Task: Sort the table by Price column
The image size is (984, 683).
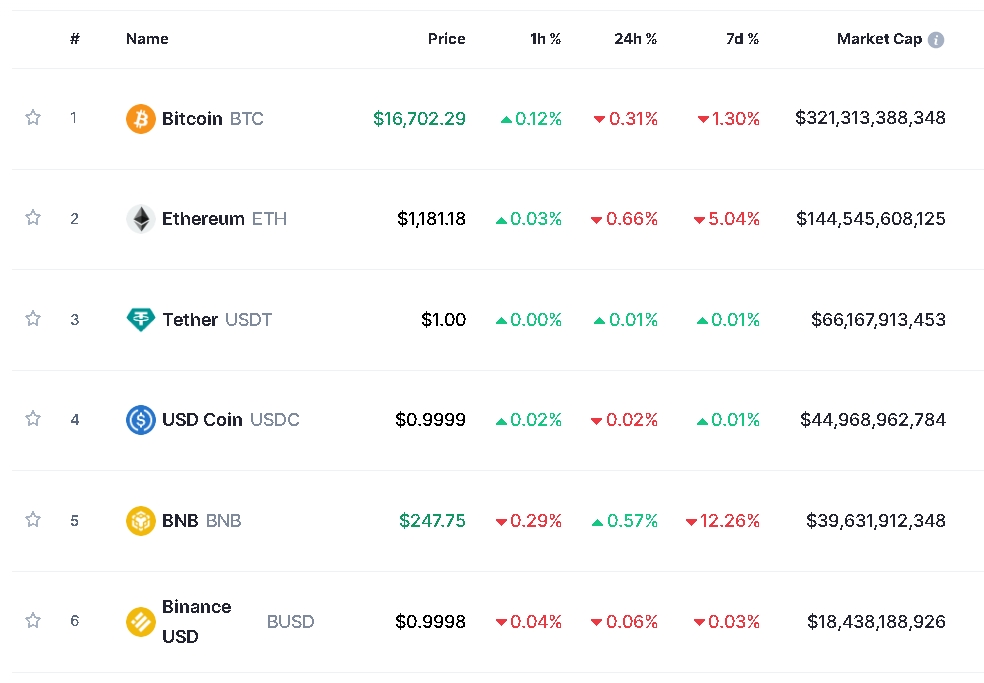Action: (x=446, y=39)
